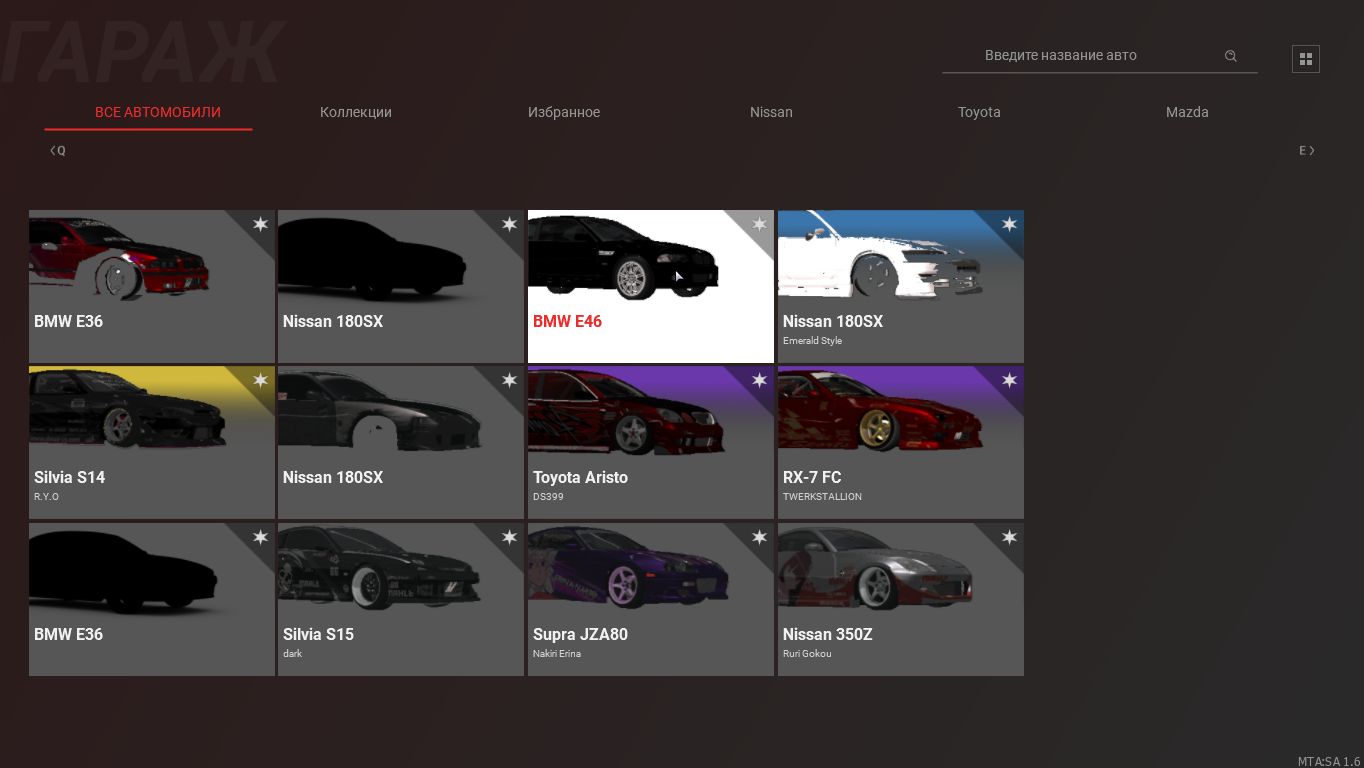The height and width of the screenshot is (768, 1364).
Task: Select the Toyota Aristo car image
Action: point(624,413)
